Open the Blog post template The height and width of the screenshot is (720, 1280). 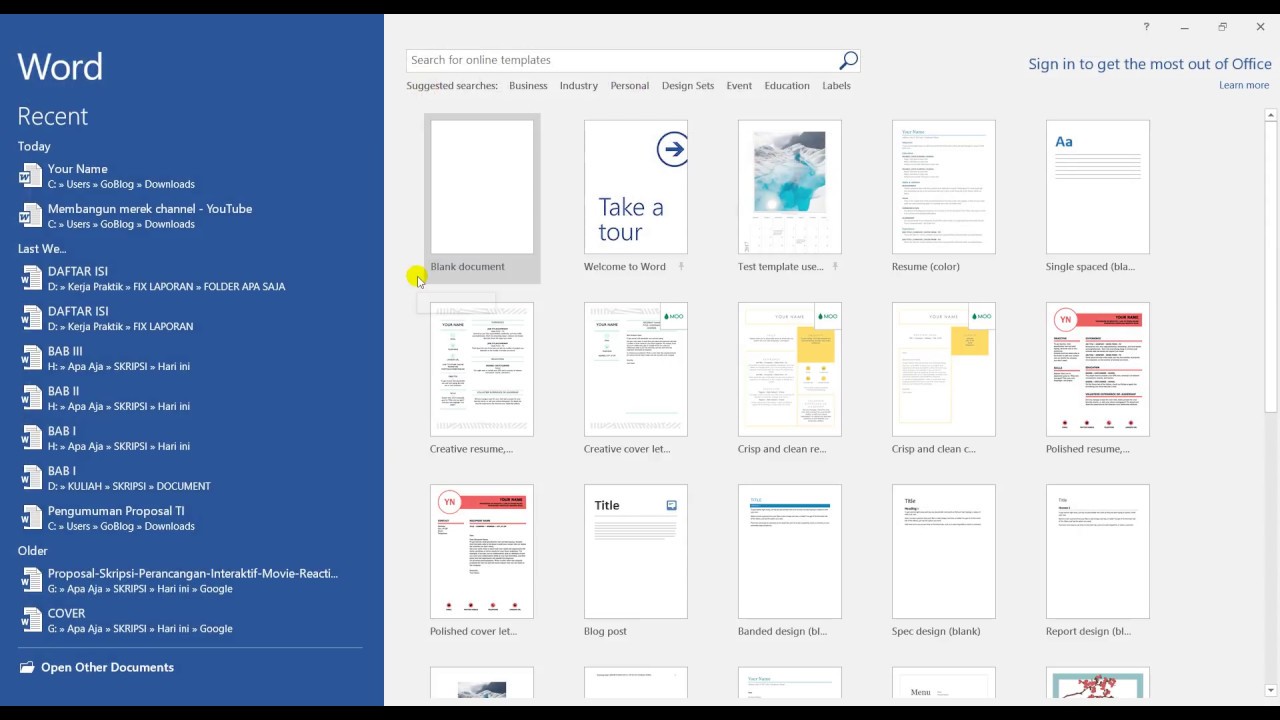pyautogui.click(x=636, y=552)
